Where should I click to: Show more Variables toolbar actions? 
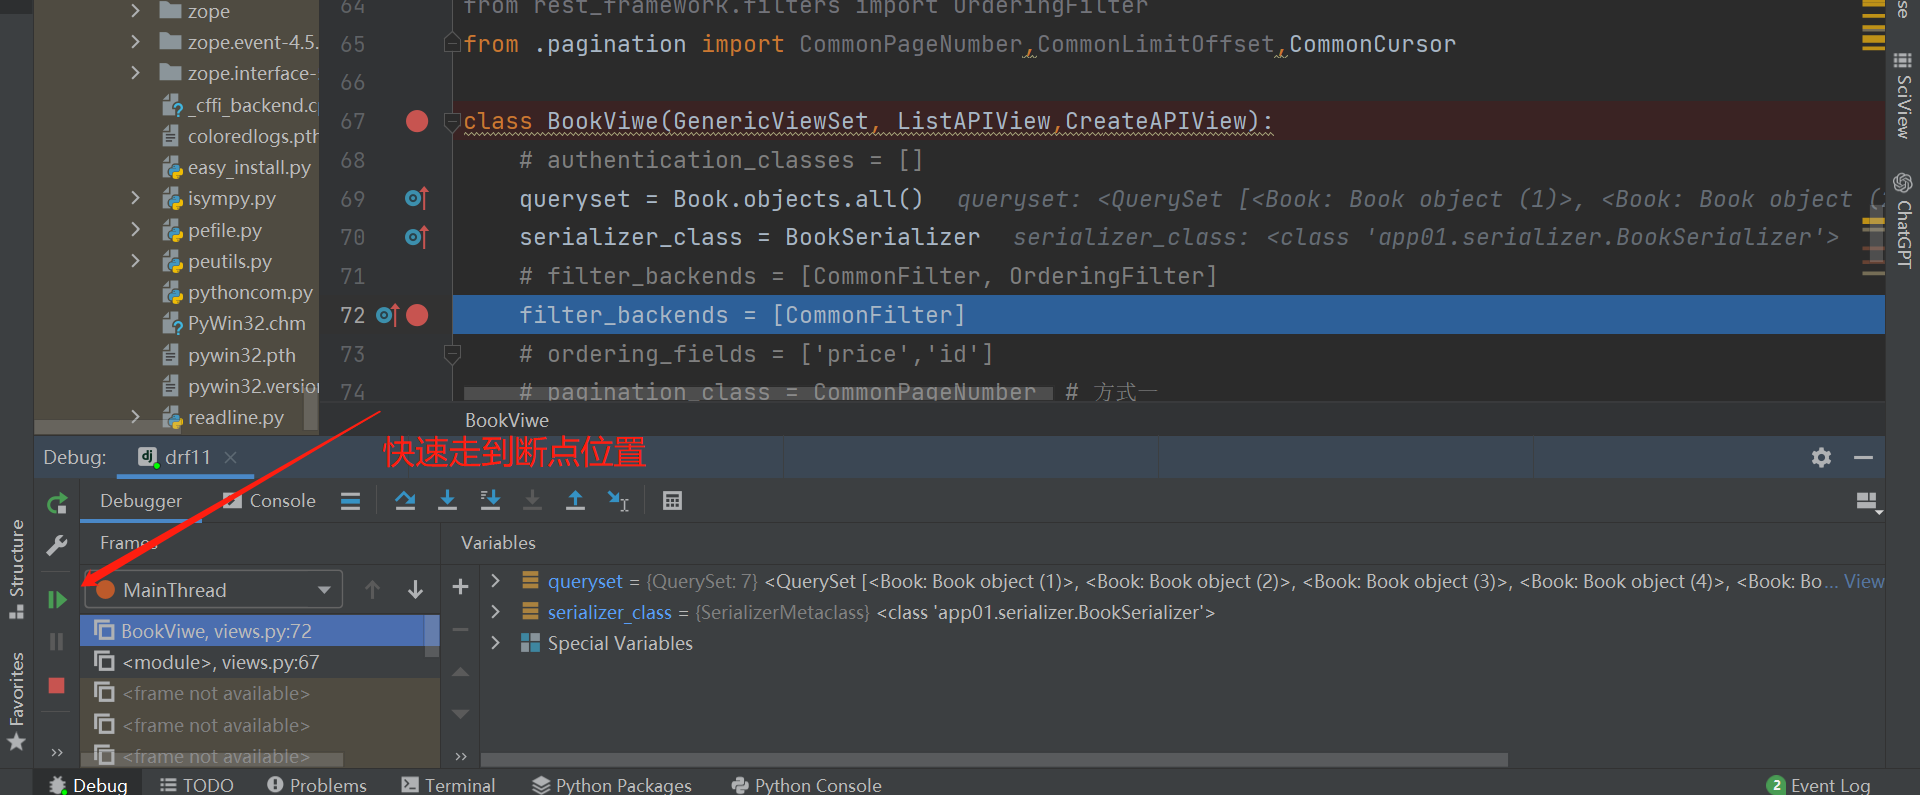pos(460,756)
